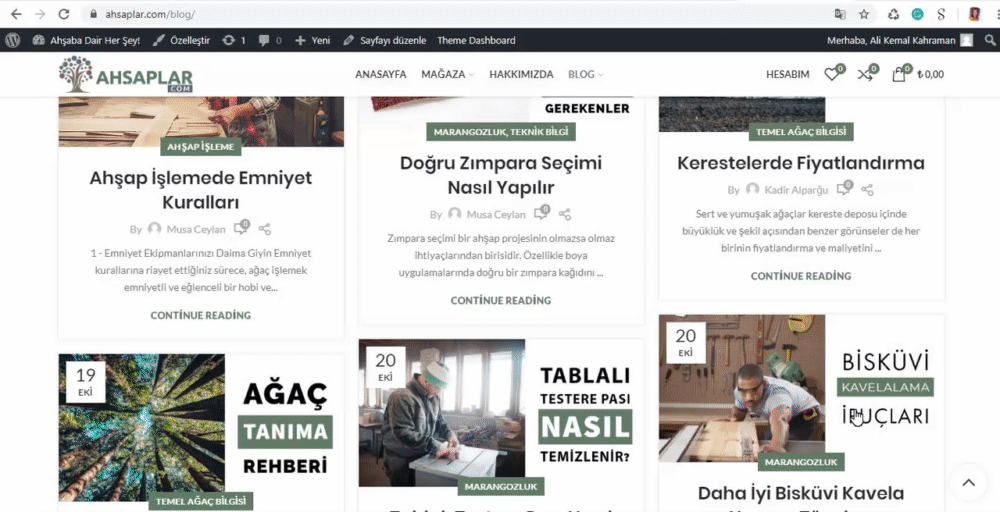Open the updates icon showing 1
The width and height of the screenshot is (1000, 512).
233,40
